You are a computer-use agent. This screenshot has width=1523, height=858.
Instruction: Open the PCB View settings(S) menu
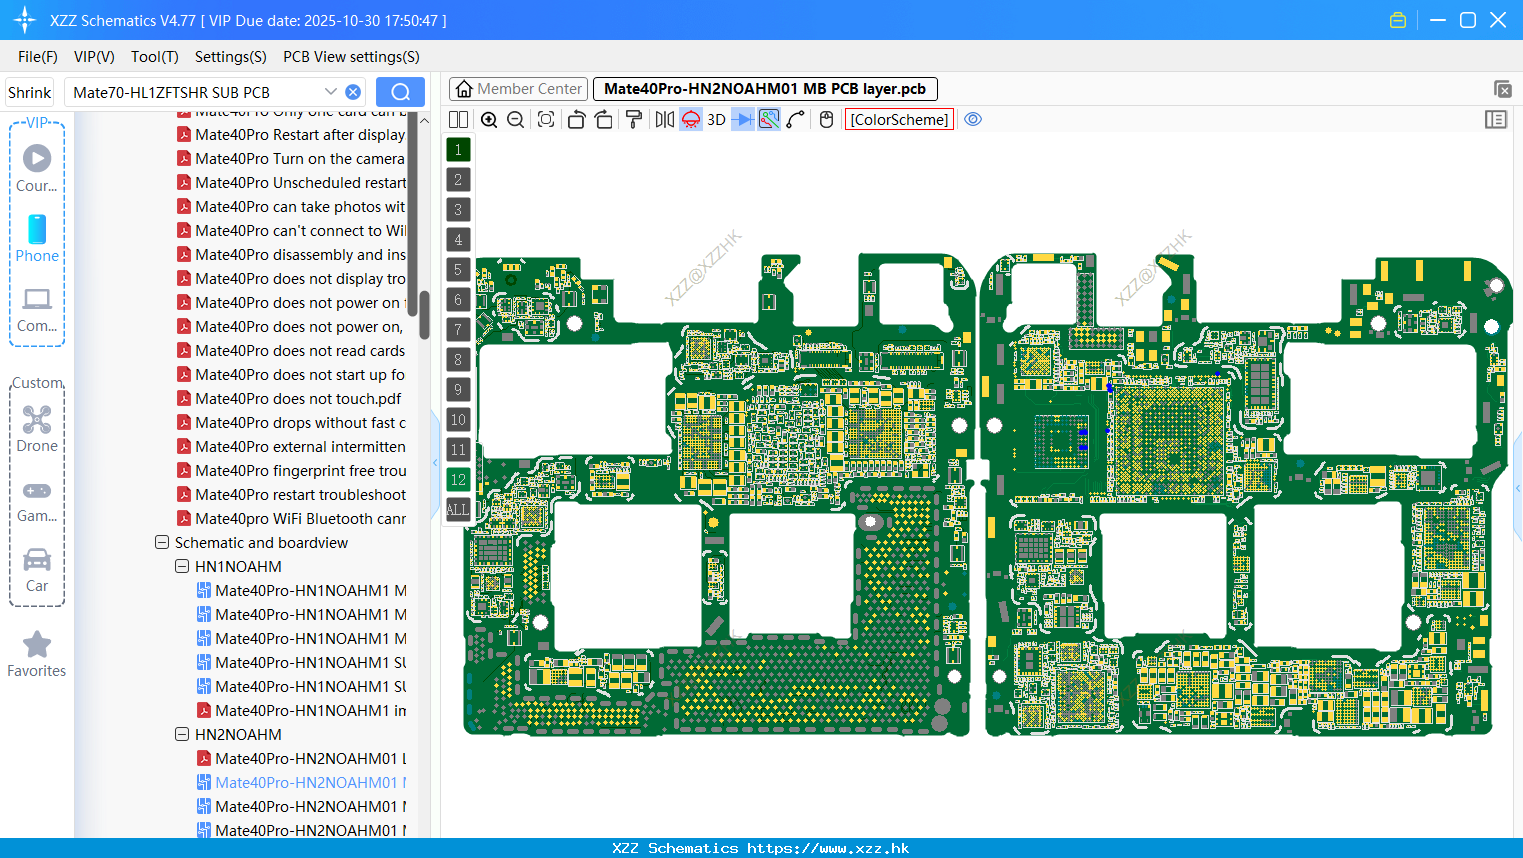(x=351, y=57)
